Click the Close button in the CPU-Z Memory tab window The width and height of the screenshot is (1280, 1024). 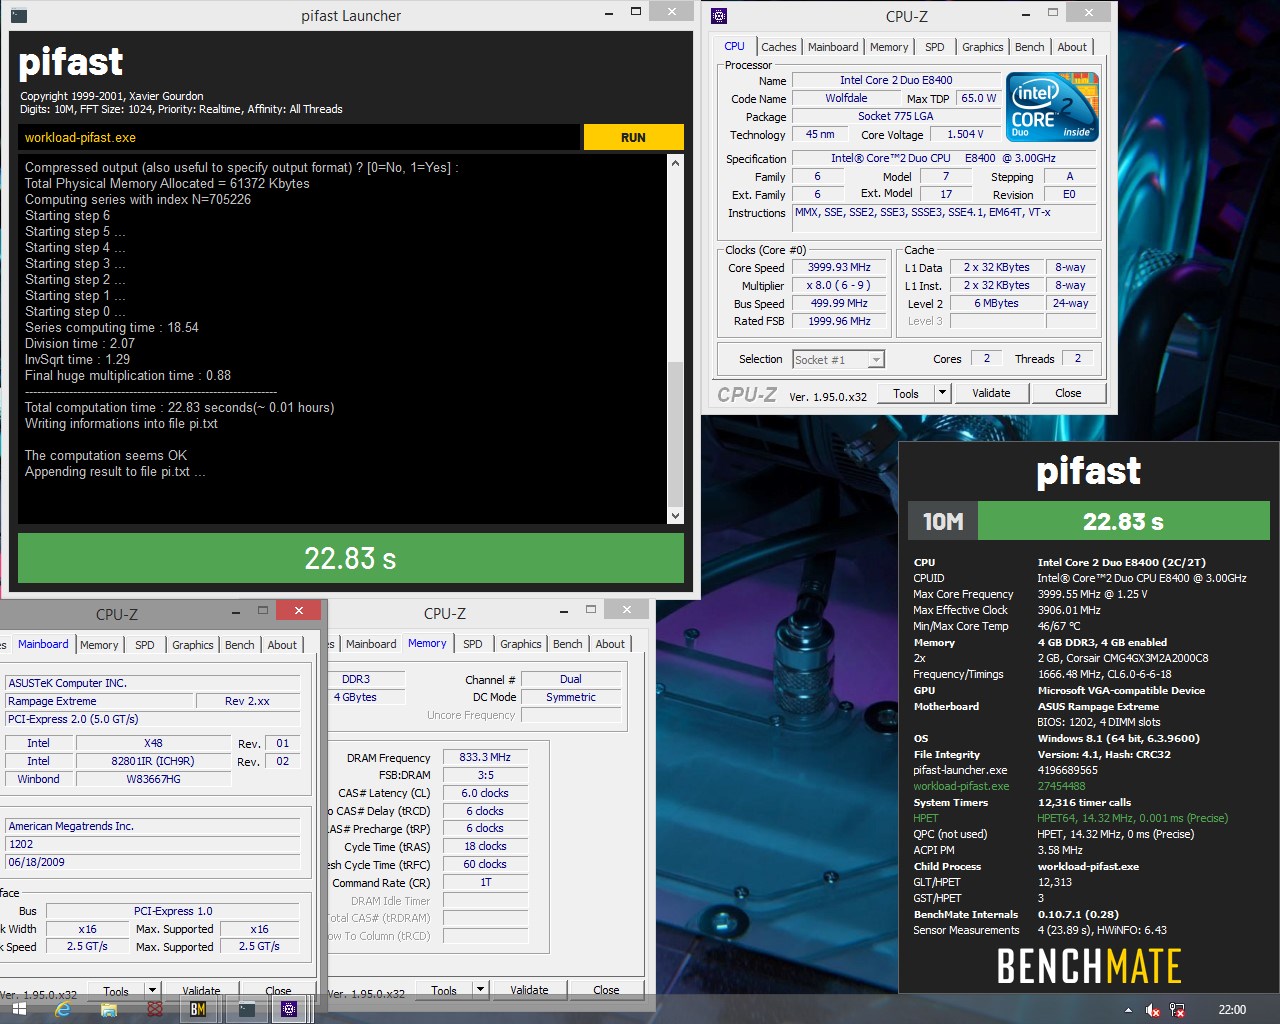click(x=606, y=990)
